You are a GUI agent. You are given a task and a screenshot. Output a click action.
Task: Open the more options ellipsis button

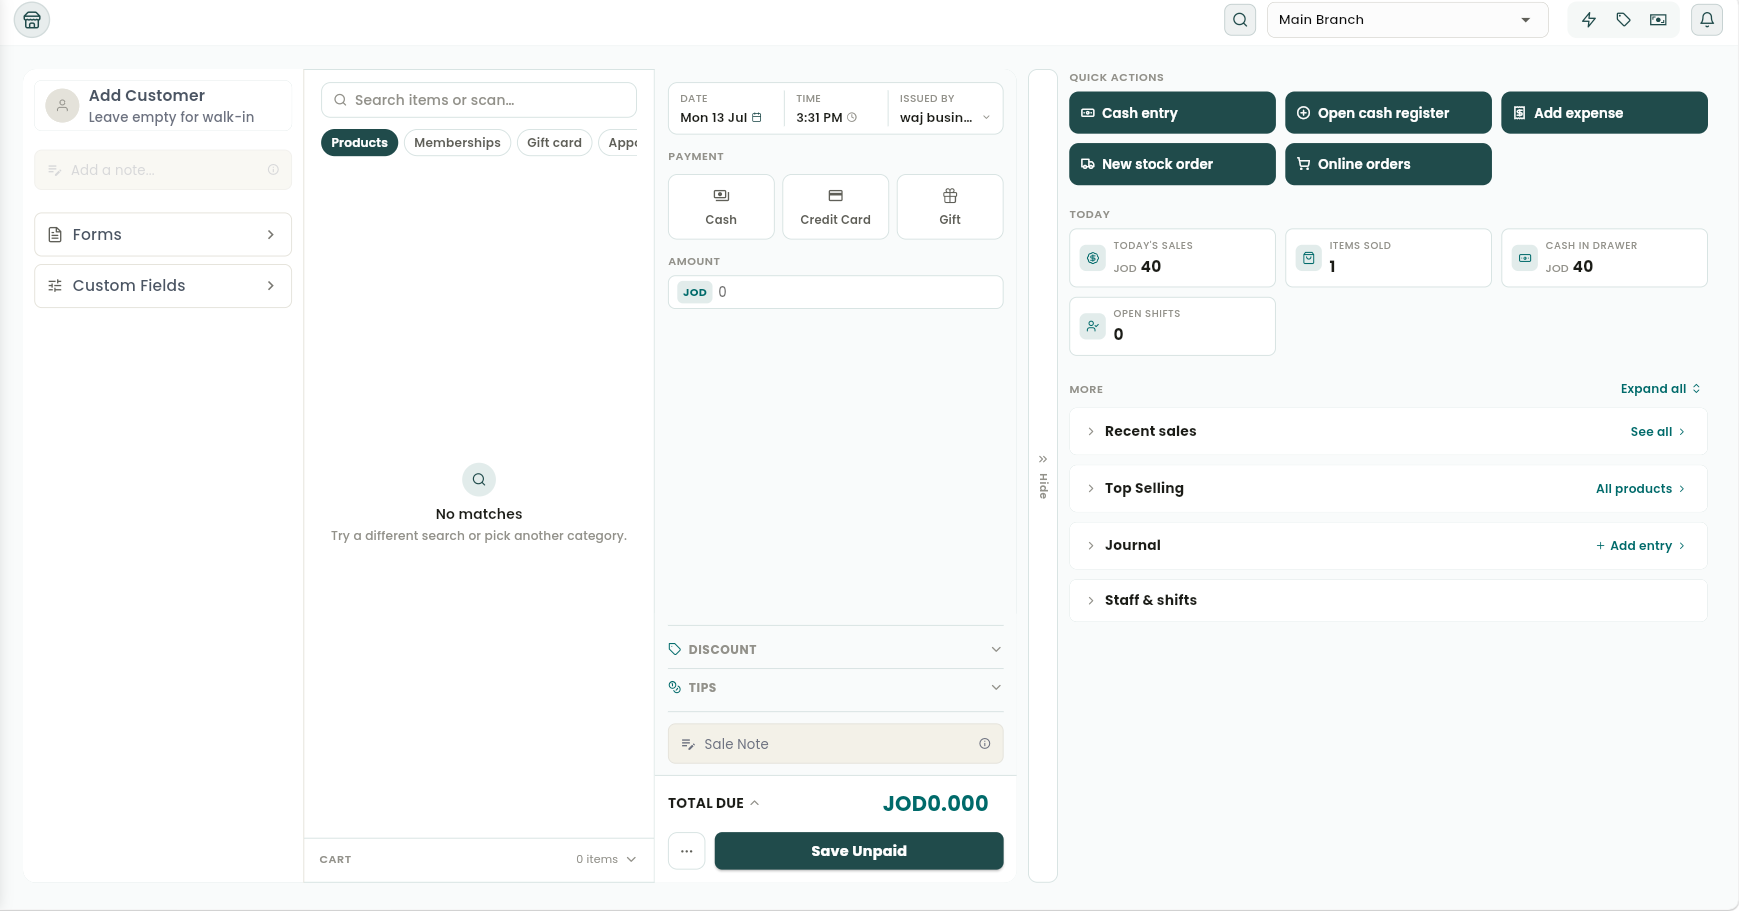(686, 851)
